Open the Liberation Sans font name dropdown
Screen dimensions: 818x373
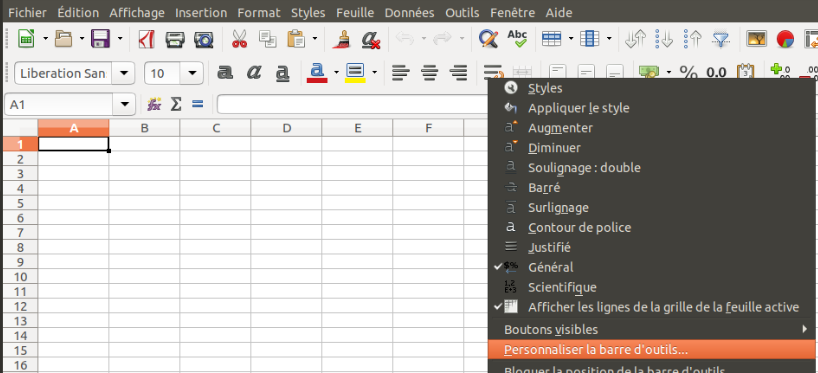pyautogui.click(x=123, y=73)
